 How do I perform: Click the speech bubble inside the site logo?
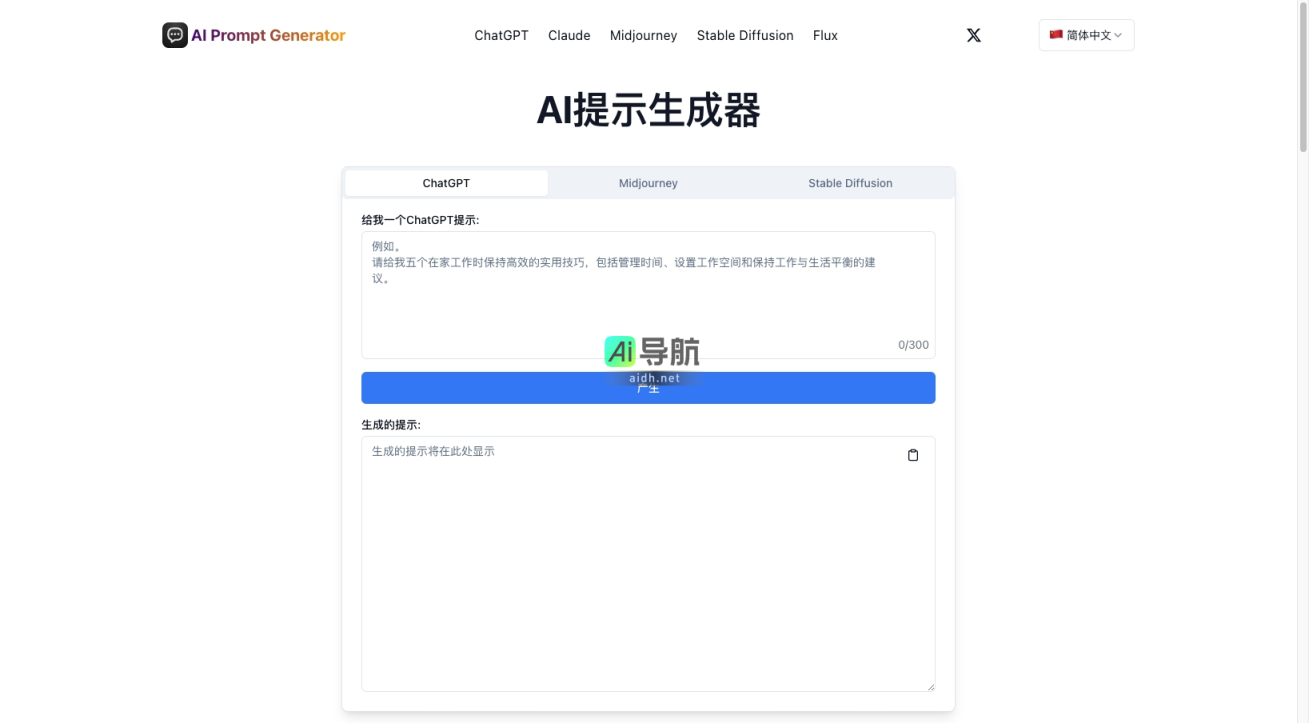175,34
